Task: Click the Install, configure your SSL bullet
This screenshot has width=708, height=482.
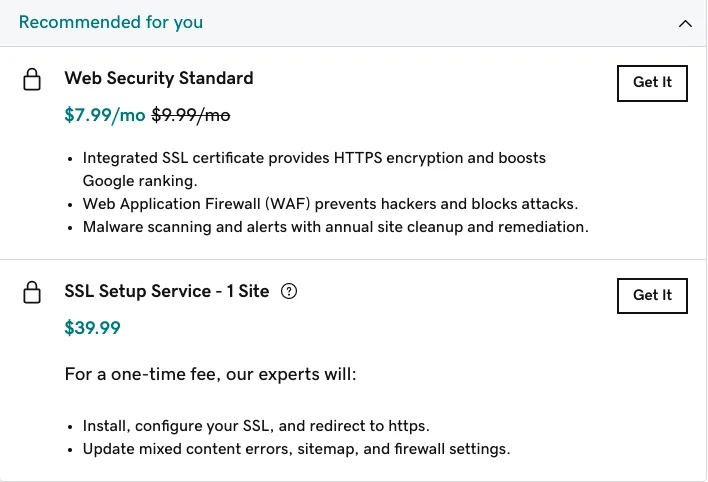Action: point(256,426)
